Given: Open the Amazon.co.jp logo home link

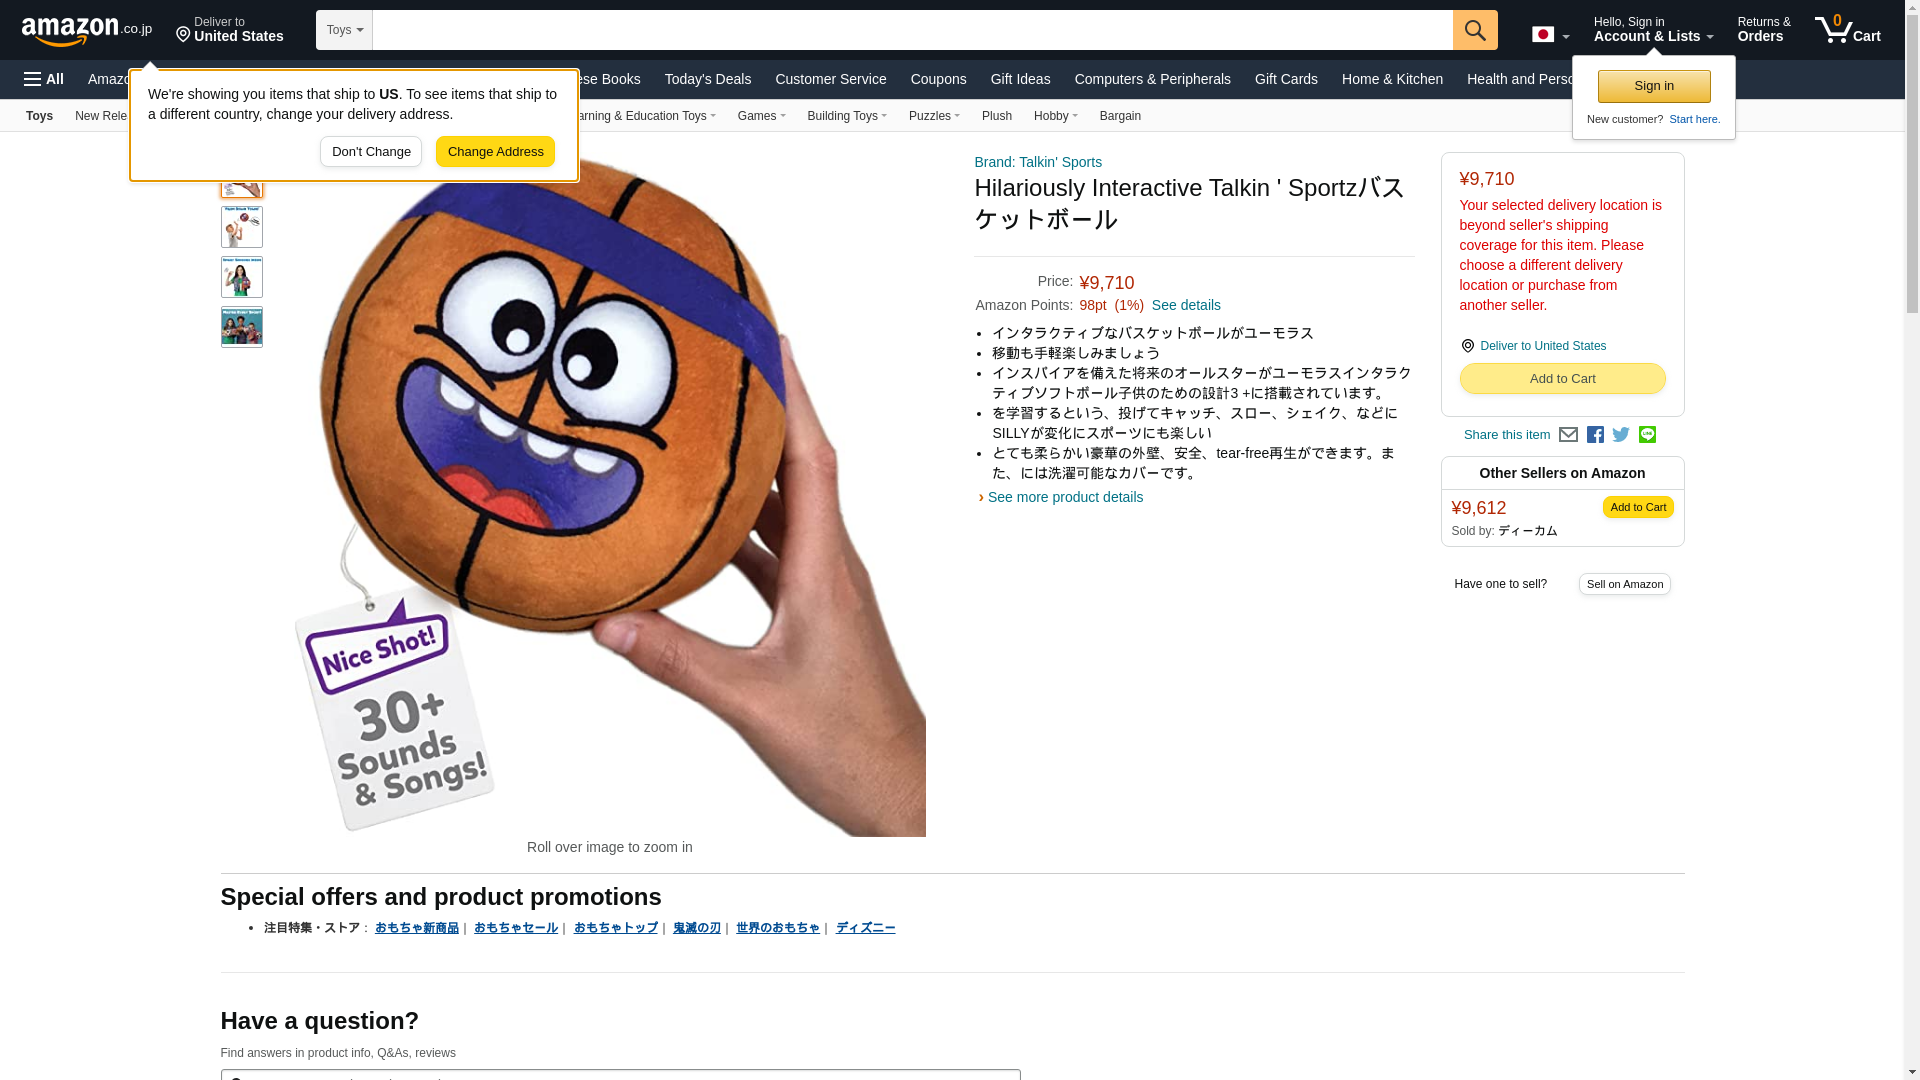Looking at the screenshot, I should point(87,31).
